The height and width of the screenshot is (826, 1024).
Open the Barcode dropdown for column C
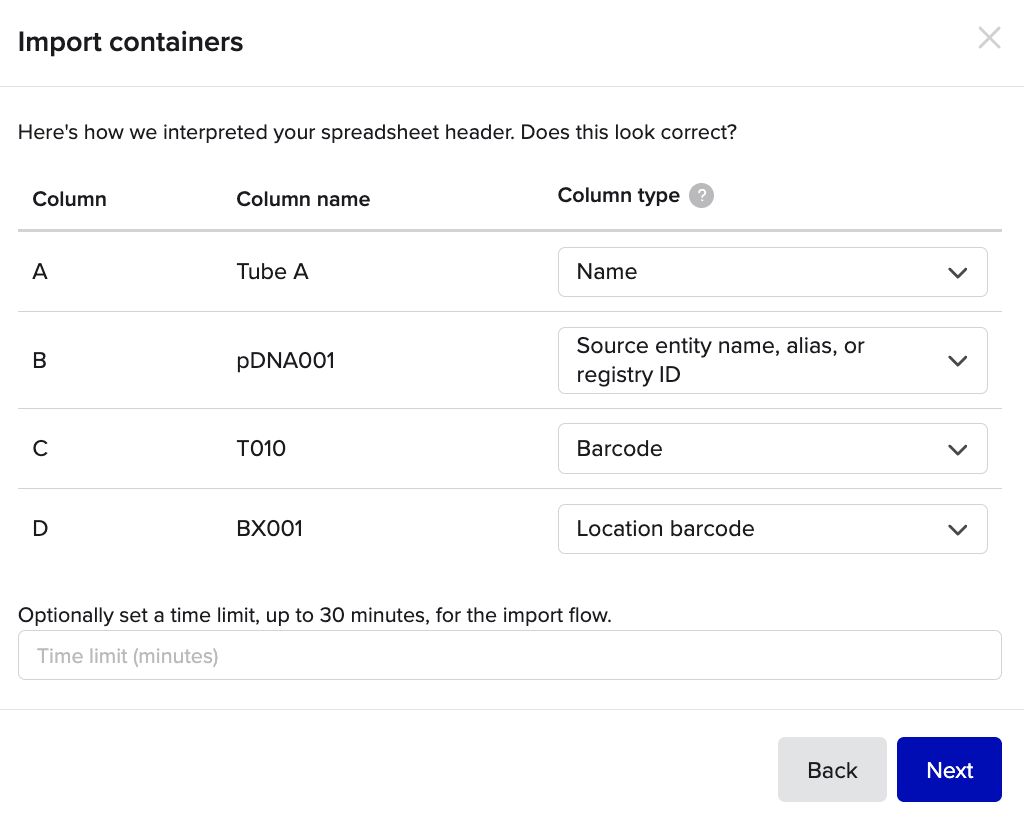[x=772, y=448]
